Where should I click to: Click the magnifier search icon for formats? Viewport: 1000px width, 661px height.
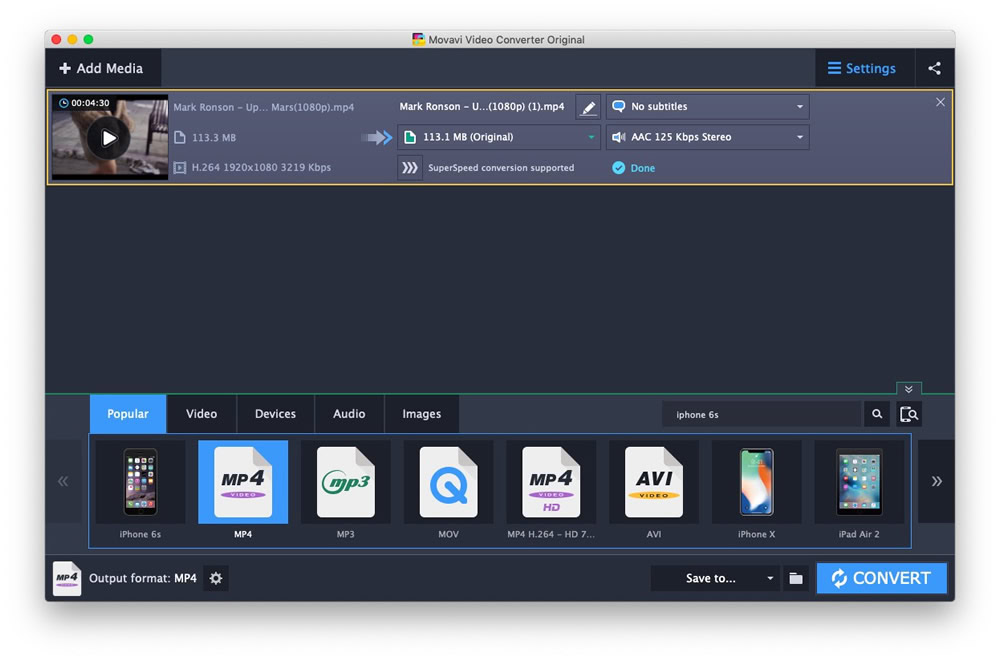pyautogui.click(x=877, y=414)
